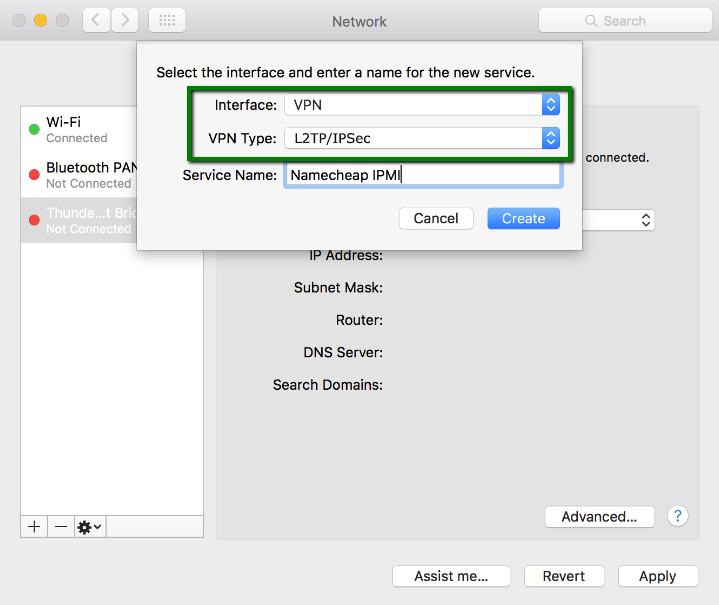The width and height of the screenshot is (719, 605).
Task: Click the forward navigation arrow
Action: pos(125,20)
